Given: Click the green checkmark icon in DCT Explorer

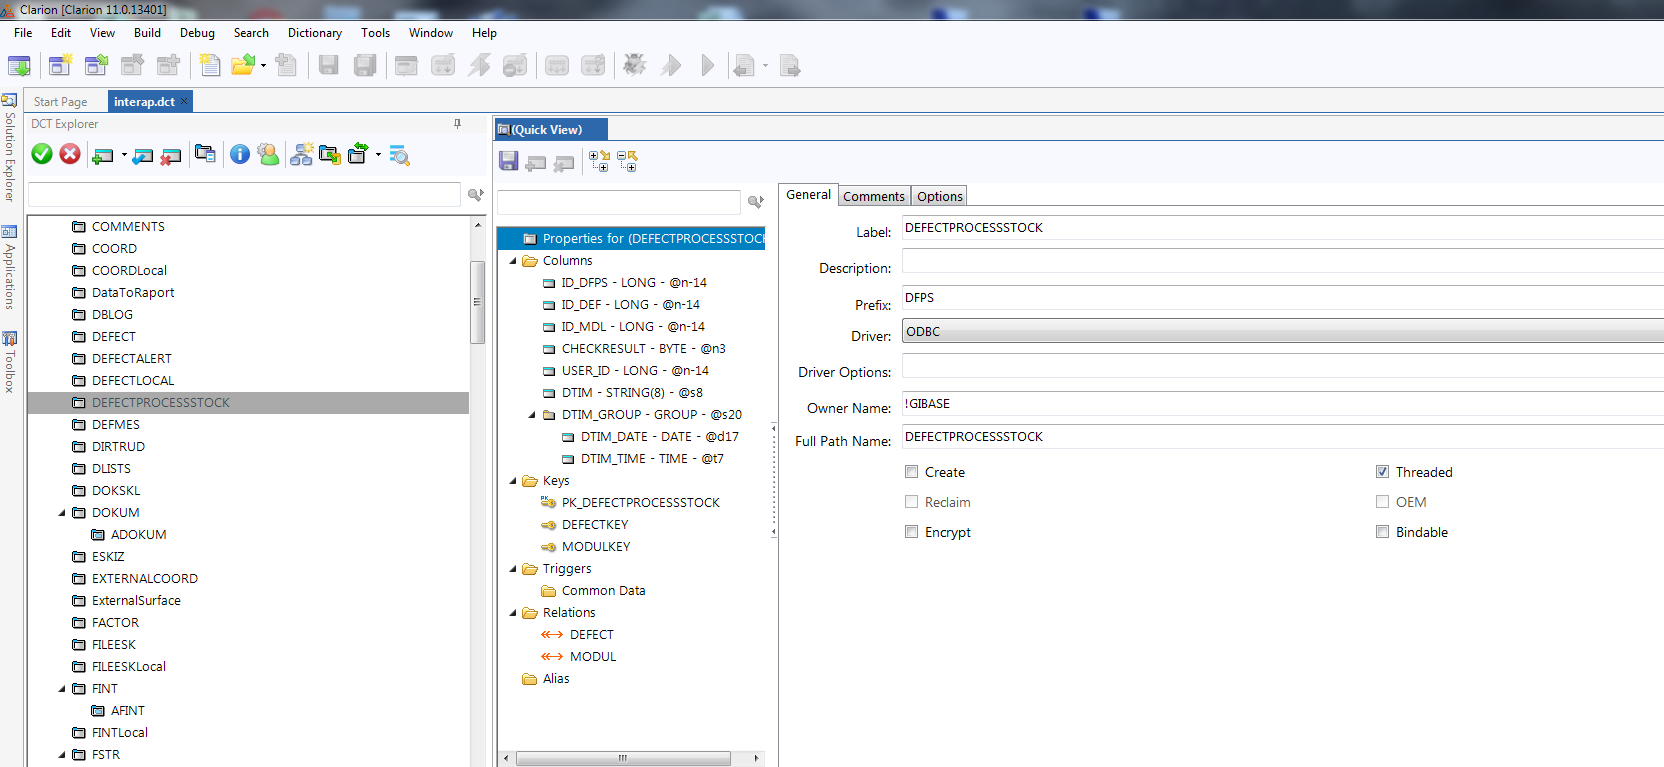Looking at the screenshot, I should tap(42, 154).
